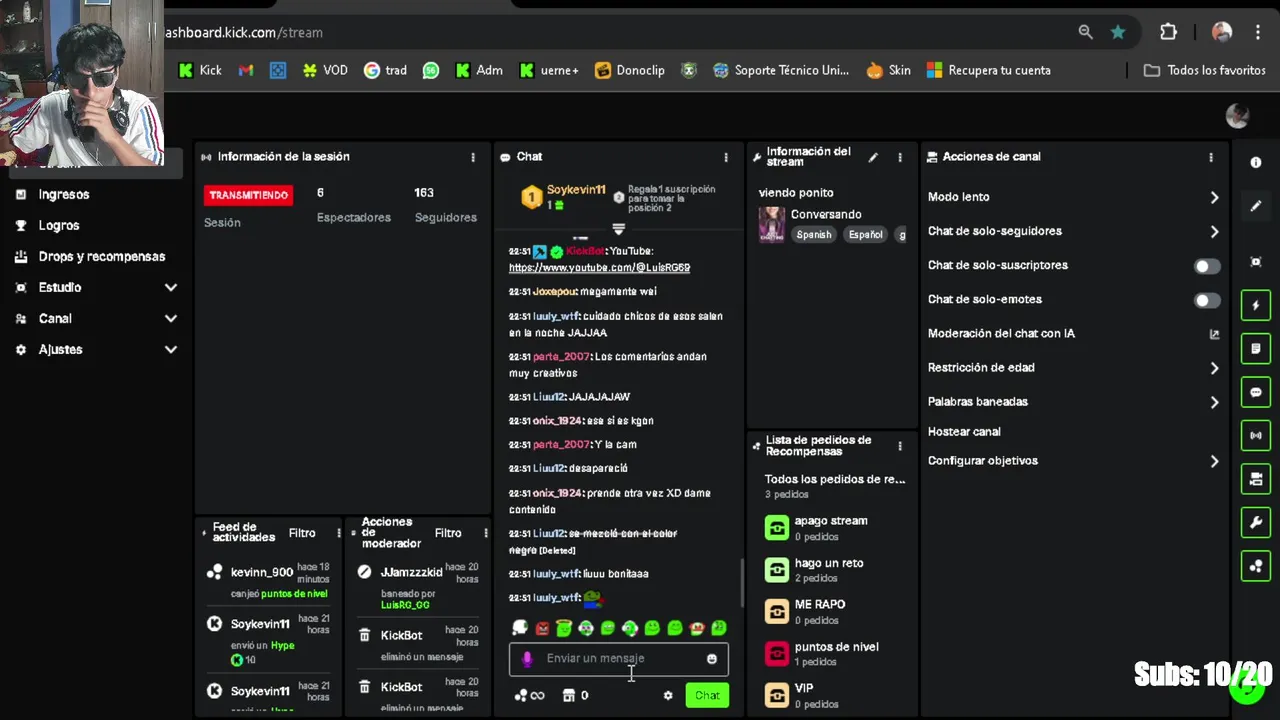1280x720 pixels.
Task: Expand 'Chat de solo-seguidores' options
Action: (x=1214, y=232)
